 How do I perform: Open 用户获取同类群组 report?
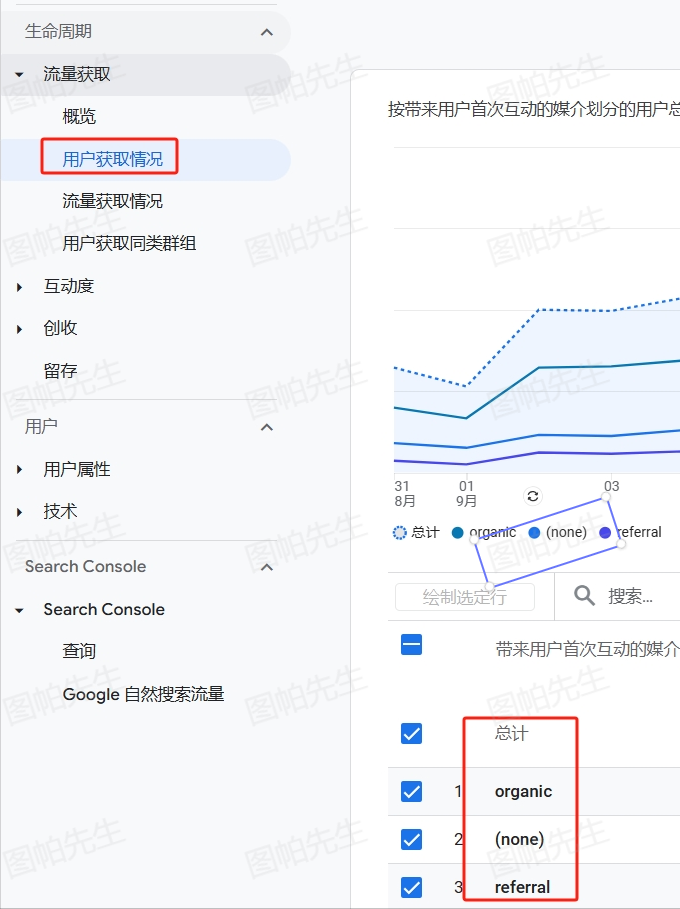pyautogui.click(x=129, y=243)
